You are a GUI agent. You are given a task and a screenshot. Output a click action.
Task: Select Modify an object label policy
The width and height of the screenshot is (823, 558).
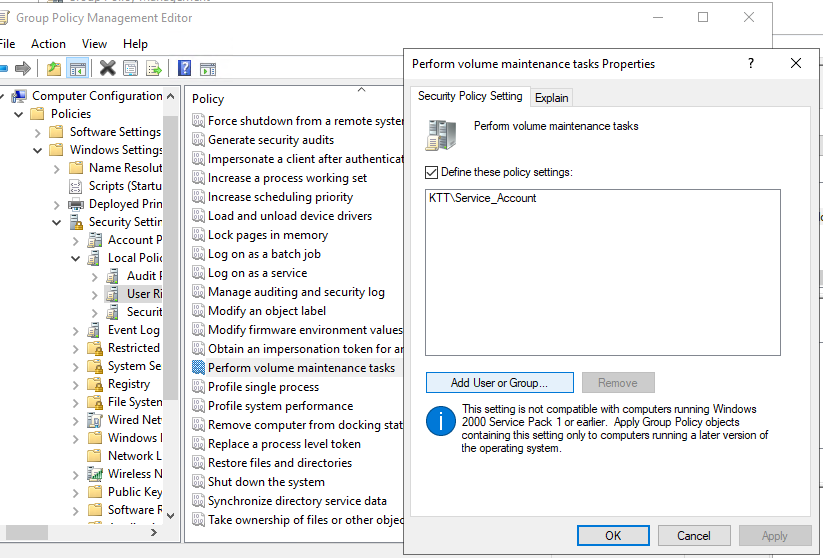(x=267, y=311)
